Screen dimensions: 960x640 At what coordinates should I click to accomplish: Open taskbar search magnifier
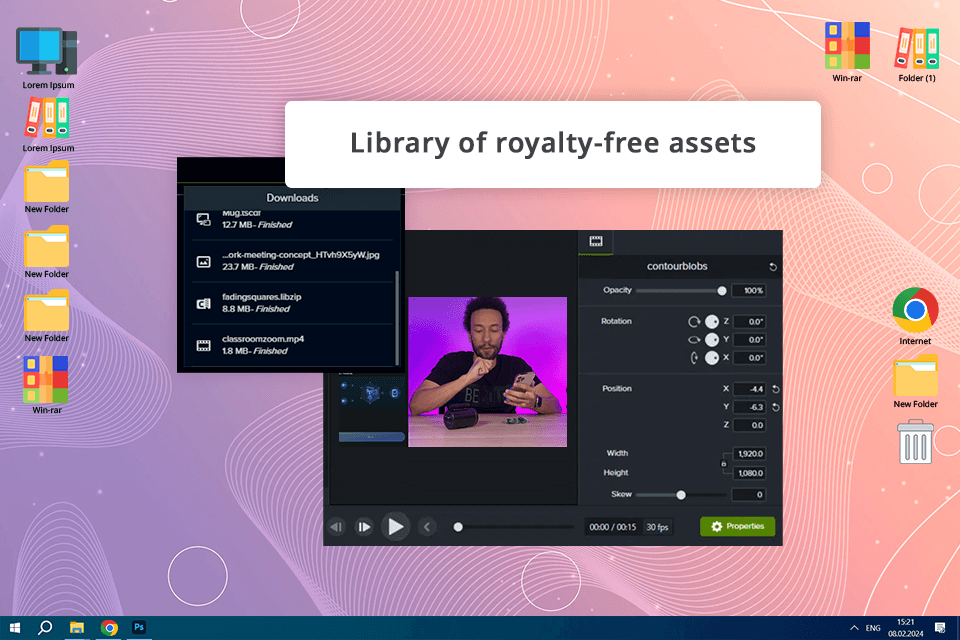pyautogui.click(x=45, y=628)
